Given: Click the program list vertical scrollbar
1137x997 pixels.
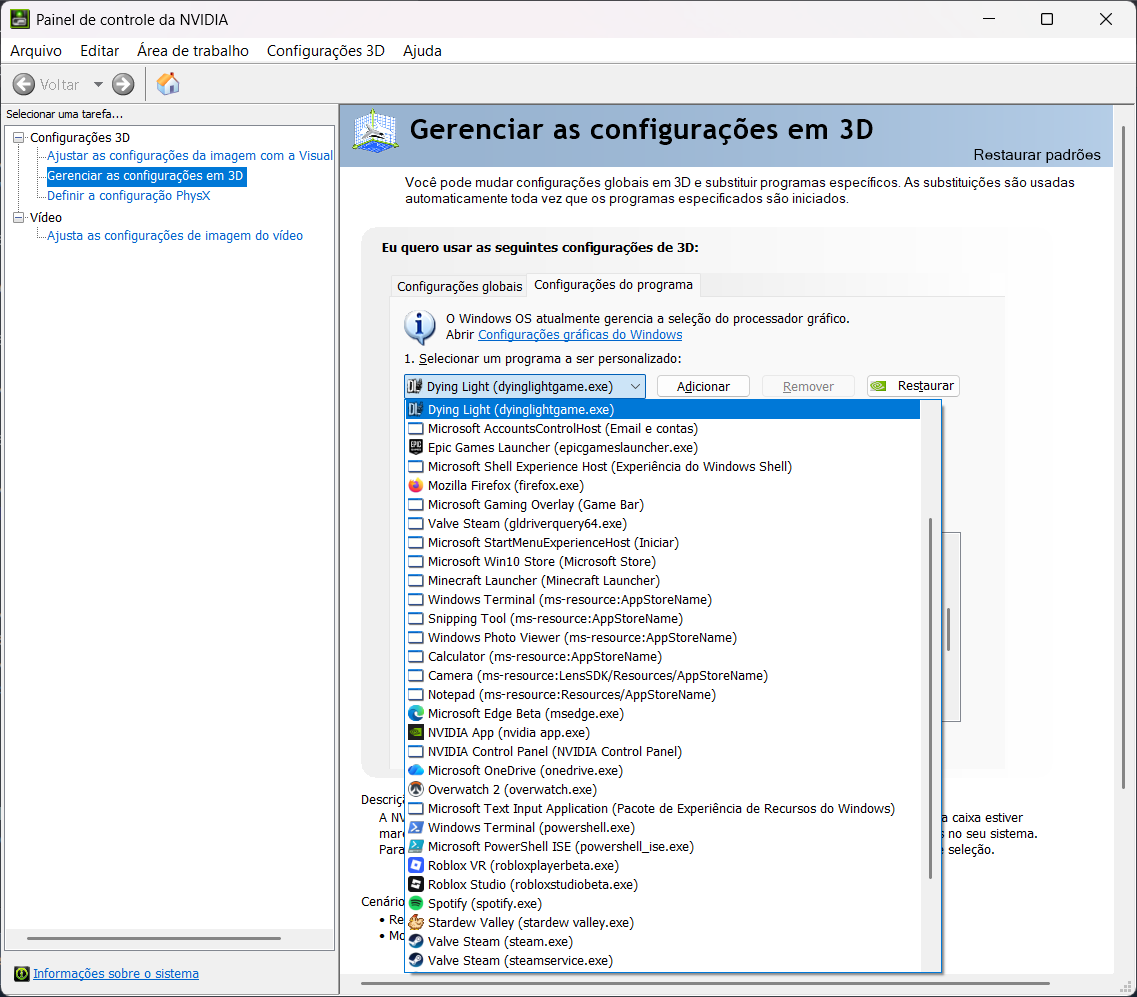Looking at the screenshot, I should (x=930, y=698).
